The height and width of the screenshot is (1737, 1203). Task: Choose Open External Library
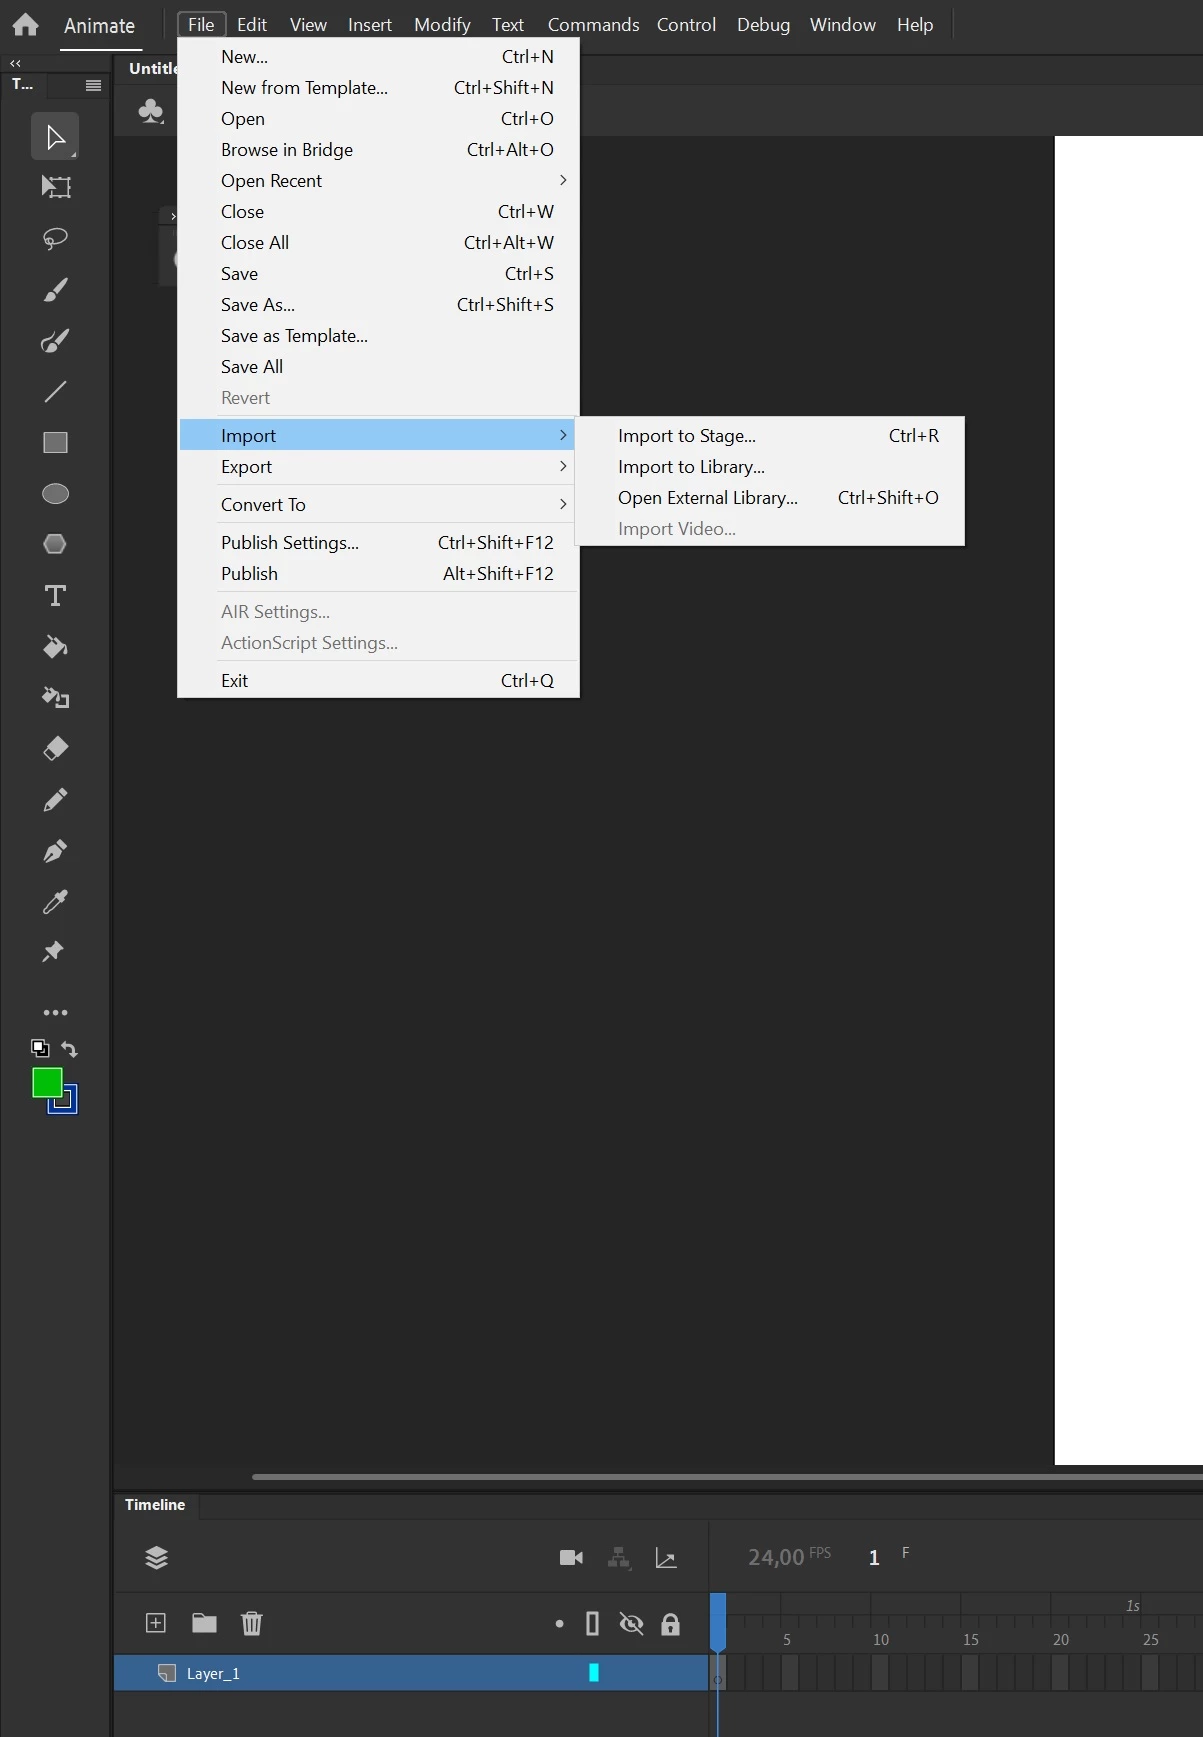(770, 498)
